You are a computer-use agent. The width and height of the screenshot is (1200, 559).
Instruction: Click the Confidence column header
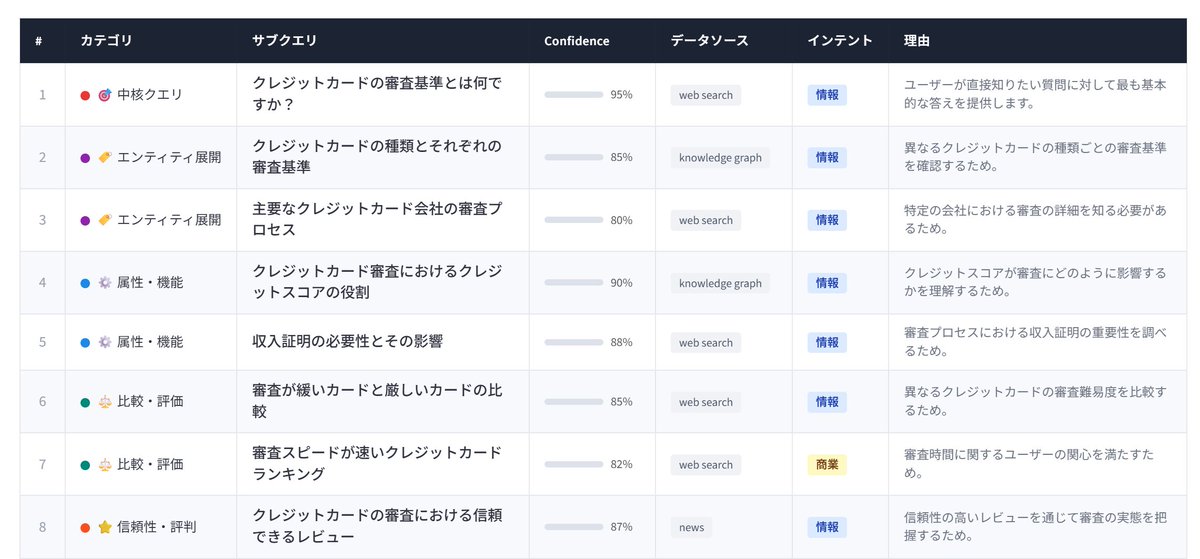click(x=577, y=41)
